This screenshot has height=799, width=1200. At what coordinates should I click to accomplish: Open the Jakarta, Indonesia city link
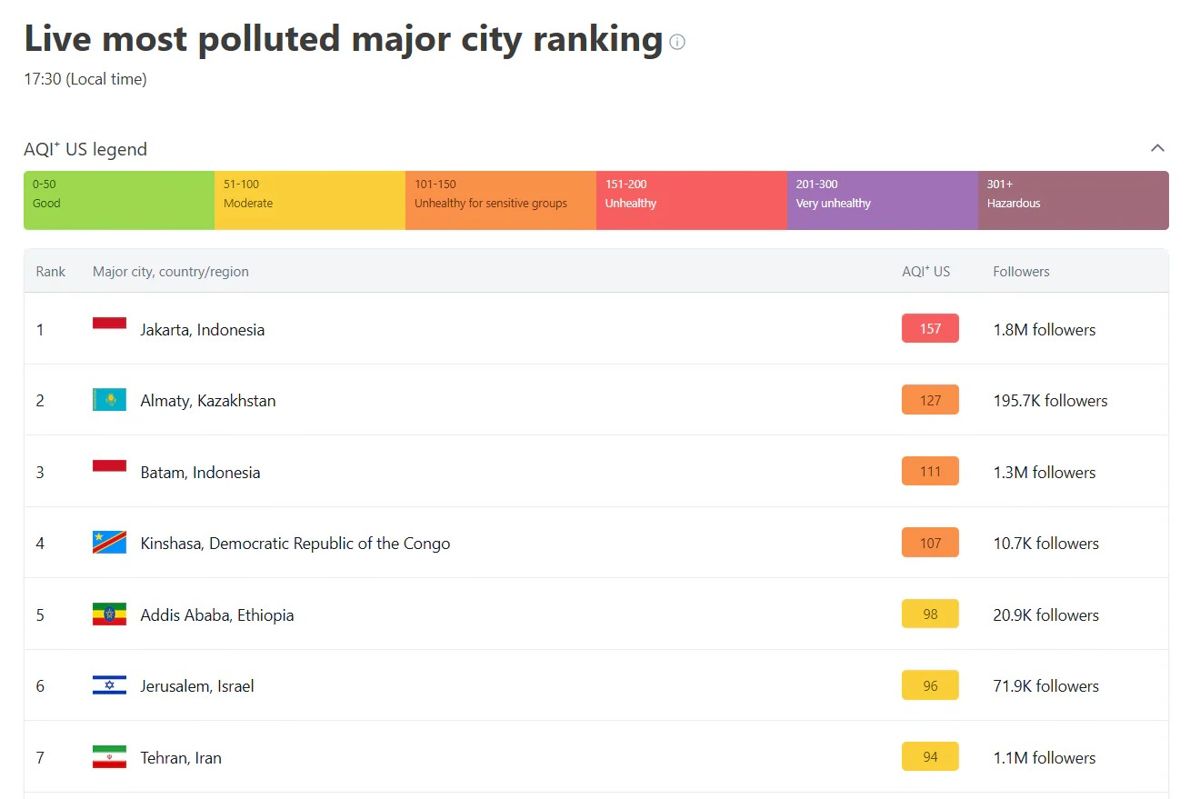tap(202, 329)
